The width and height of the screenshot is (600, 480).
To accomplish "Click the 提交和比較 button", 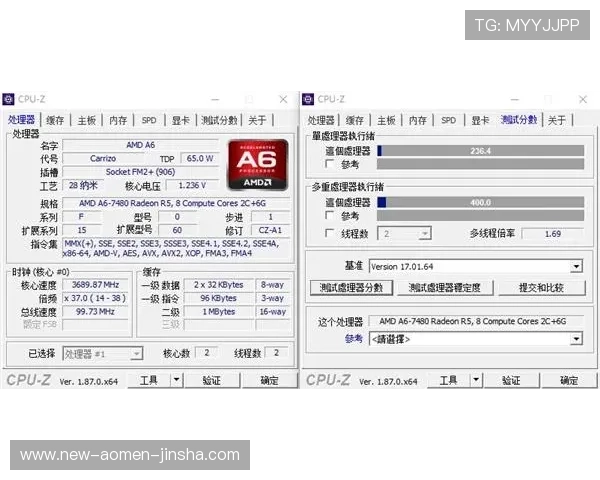I will (541, 288).
